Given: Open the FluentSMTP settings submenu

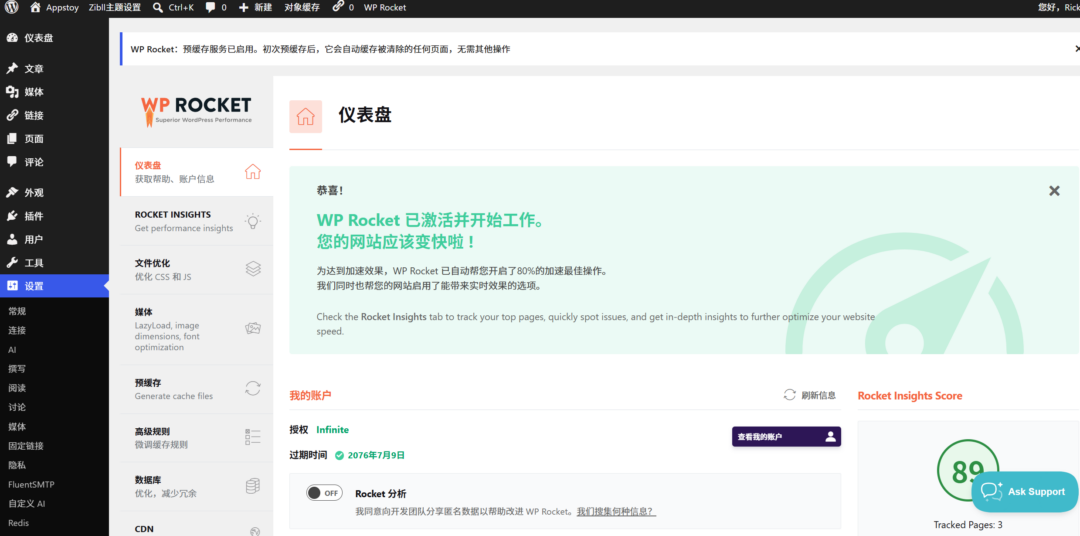Looking at the screenshot, I should coord(32,485).
